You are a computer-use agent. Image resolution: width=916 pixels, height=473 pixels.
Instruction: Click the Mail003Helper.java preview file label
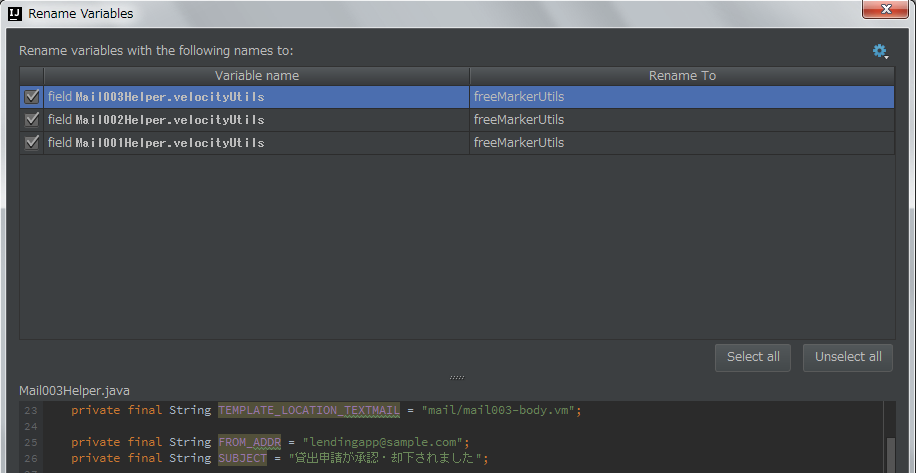(74, 391)
